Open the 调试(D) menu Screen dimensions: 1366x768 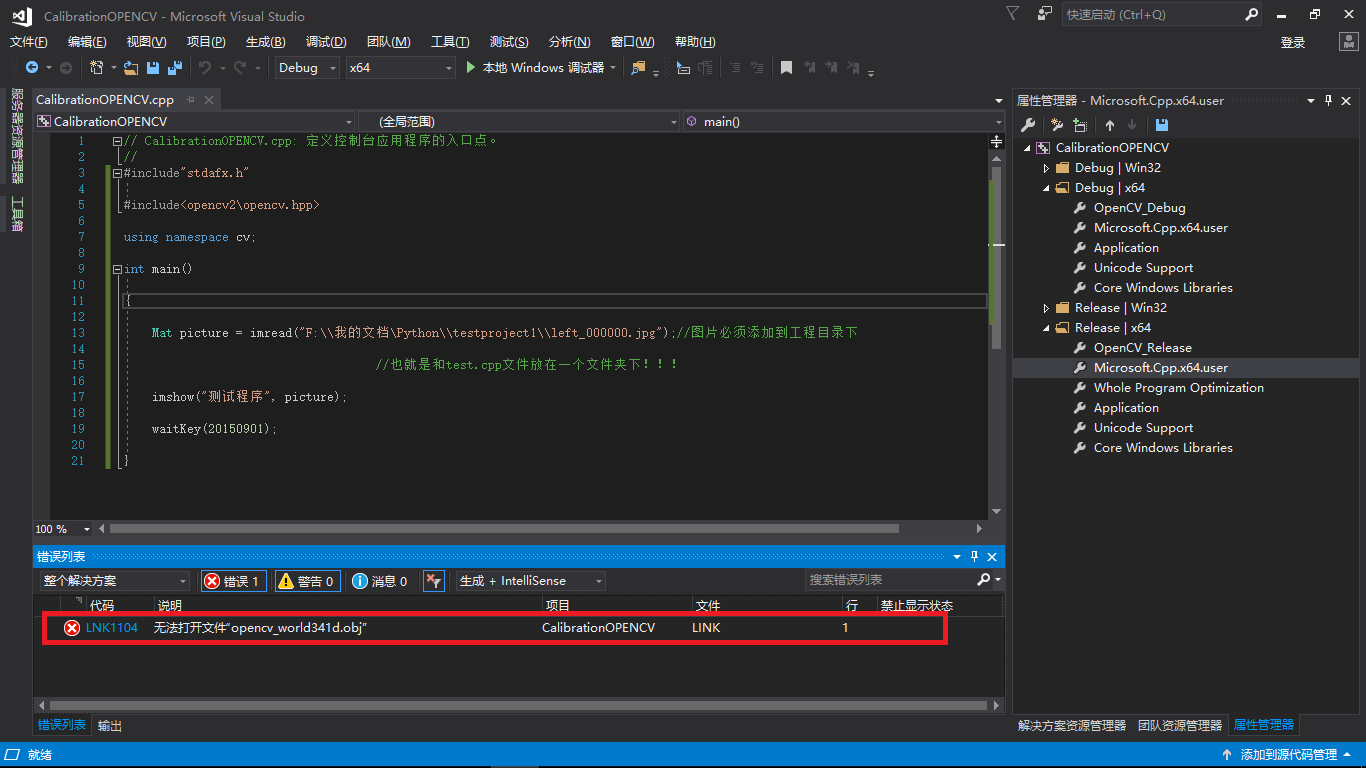[x=326, y=42]
